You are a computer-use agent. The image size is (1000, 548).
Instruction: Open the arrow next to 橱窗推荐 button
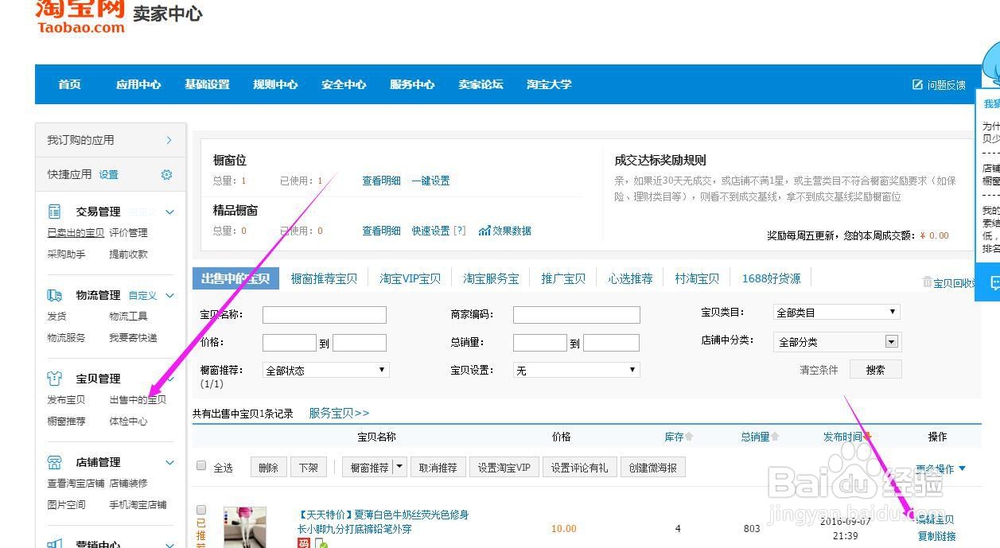(x=399, y=467)
